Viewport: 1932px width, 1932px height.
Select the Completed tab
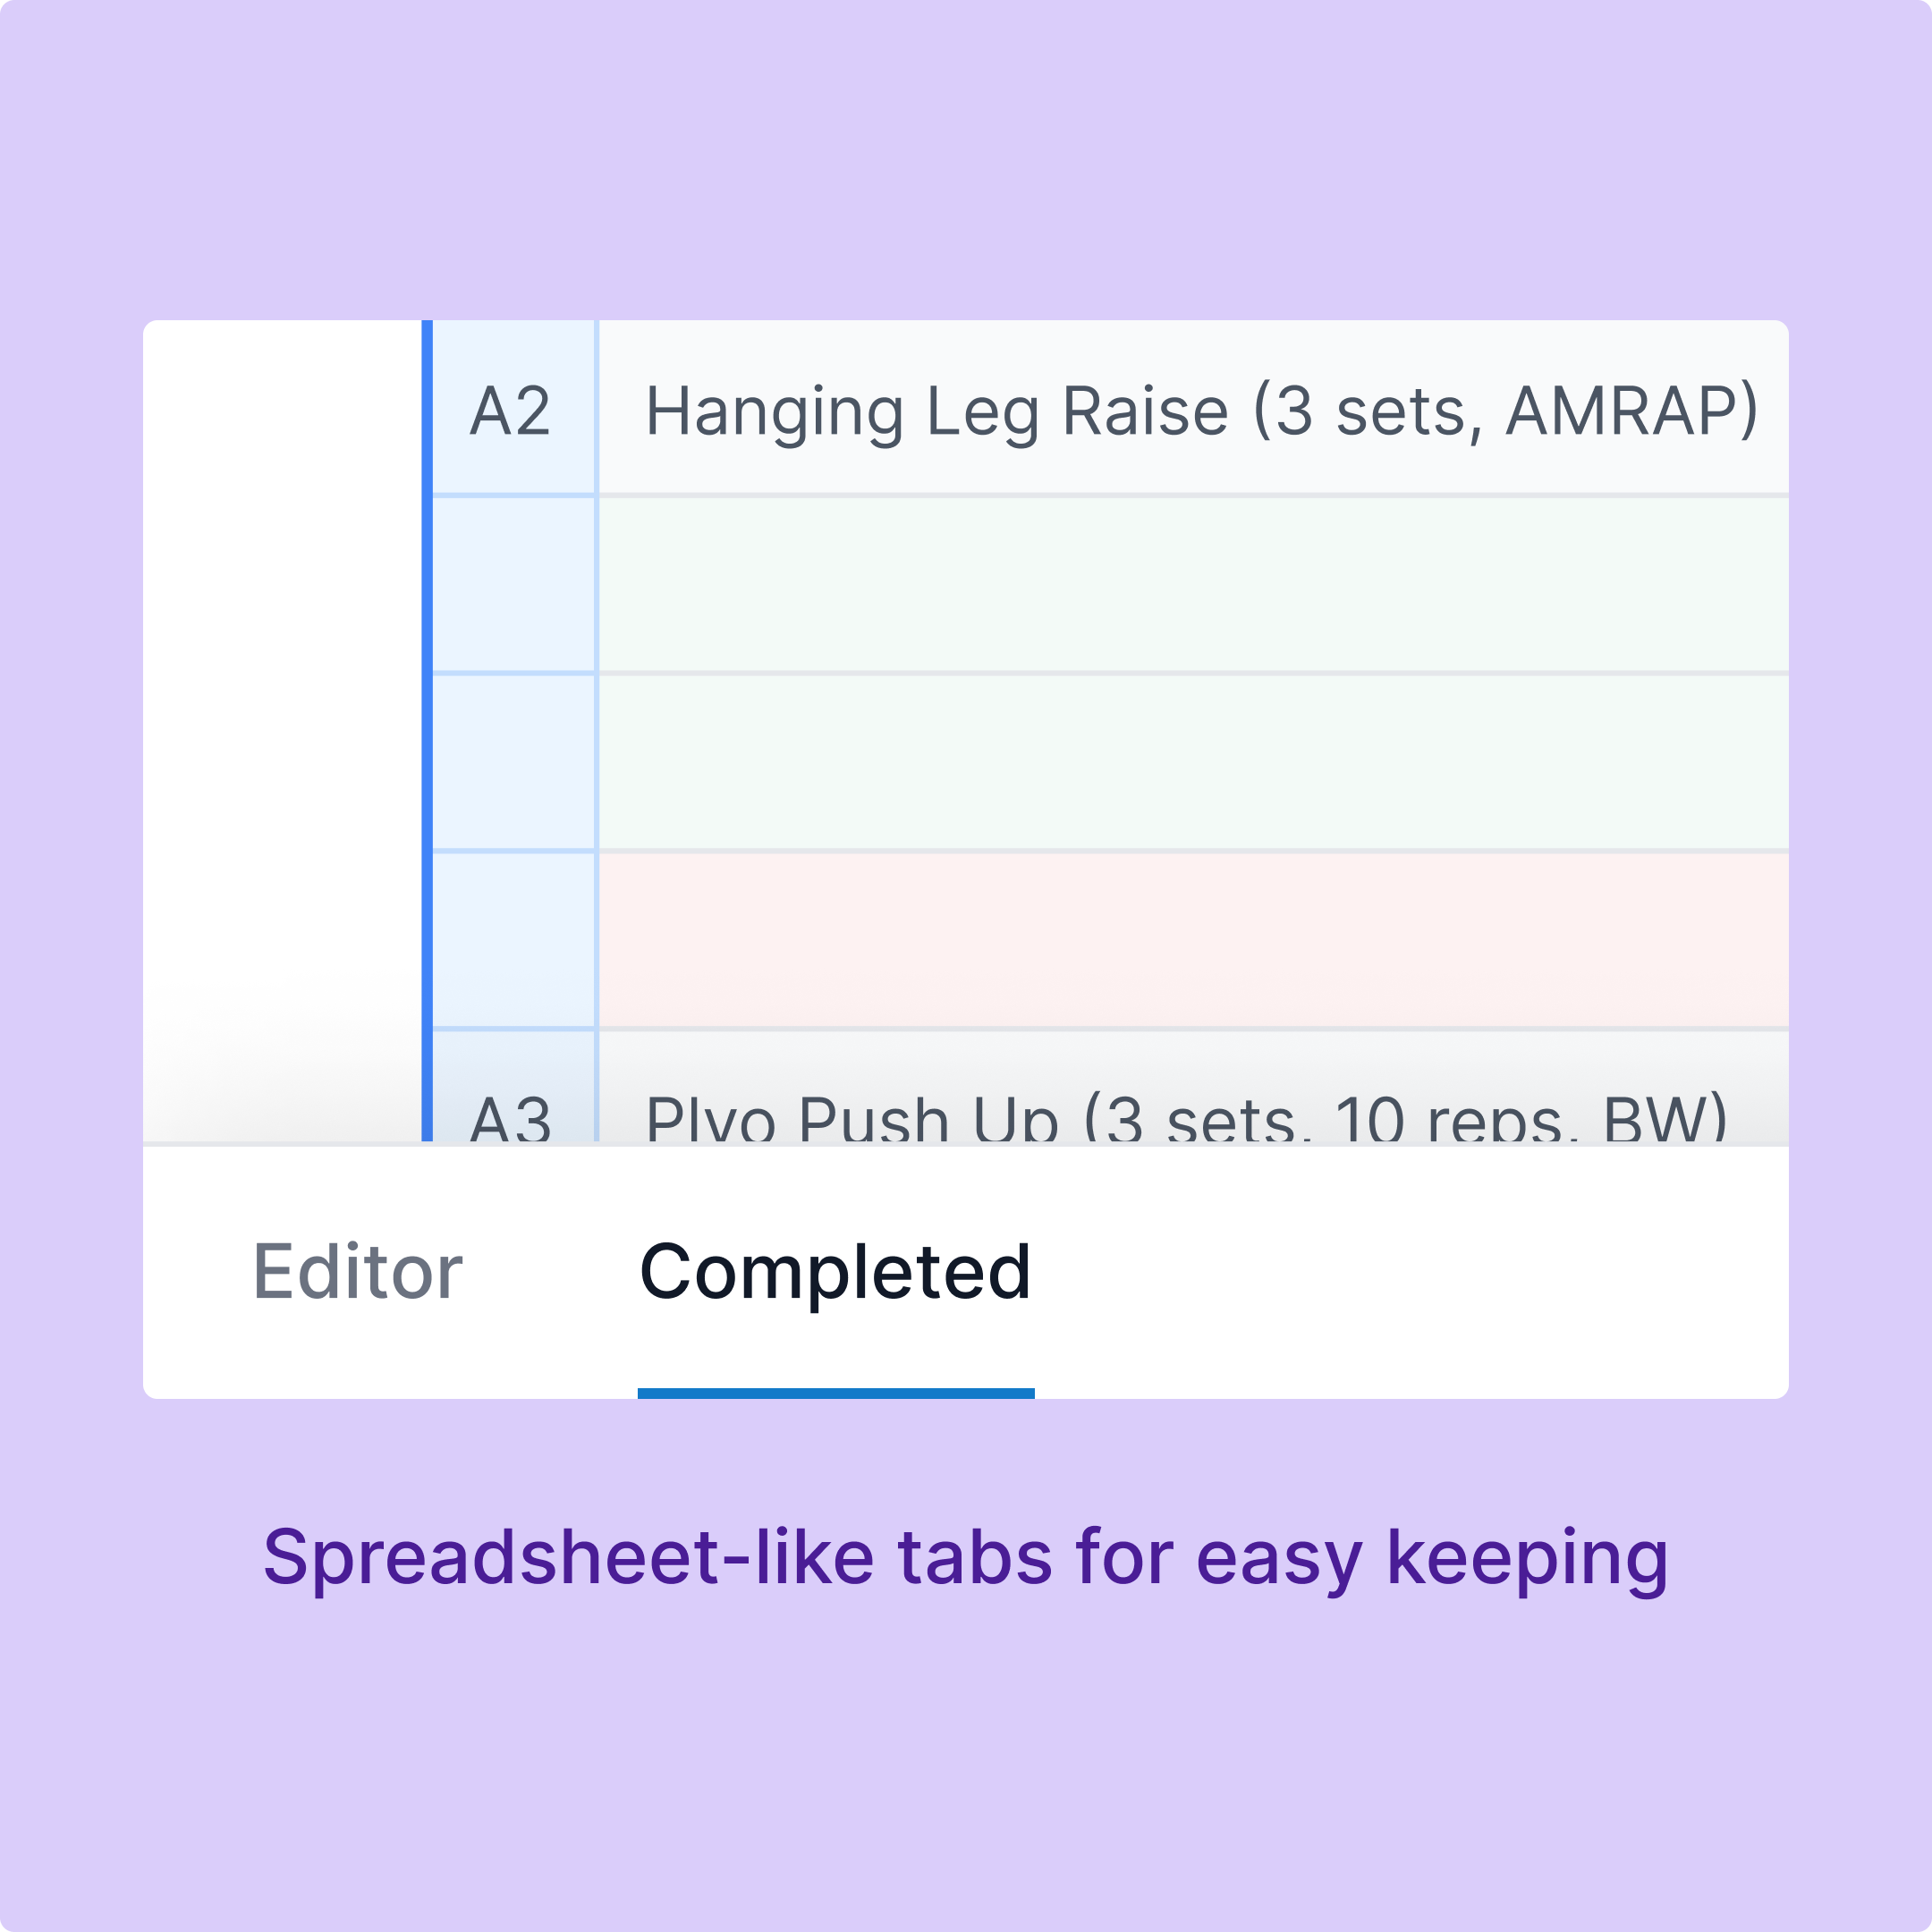(x=835, y=1272)
